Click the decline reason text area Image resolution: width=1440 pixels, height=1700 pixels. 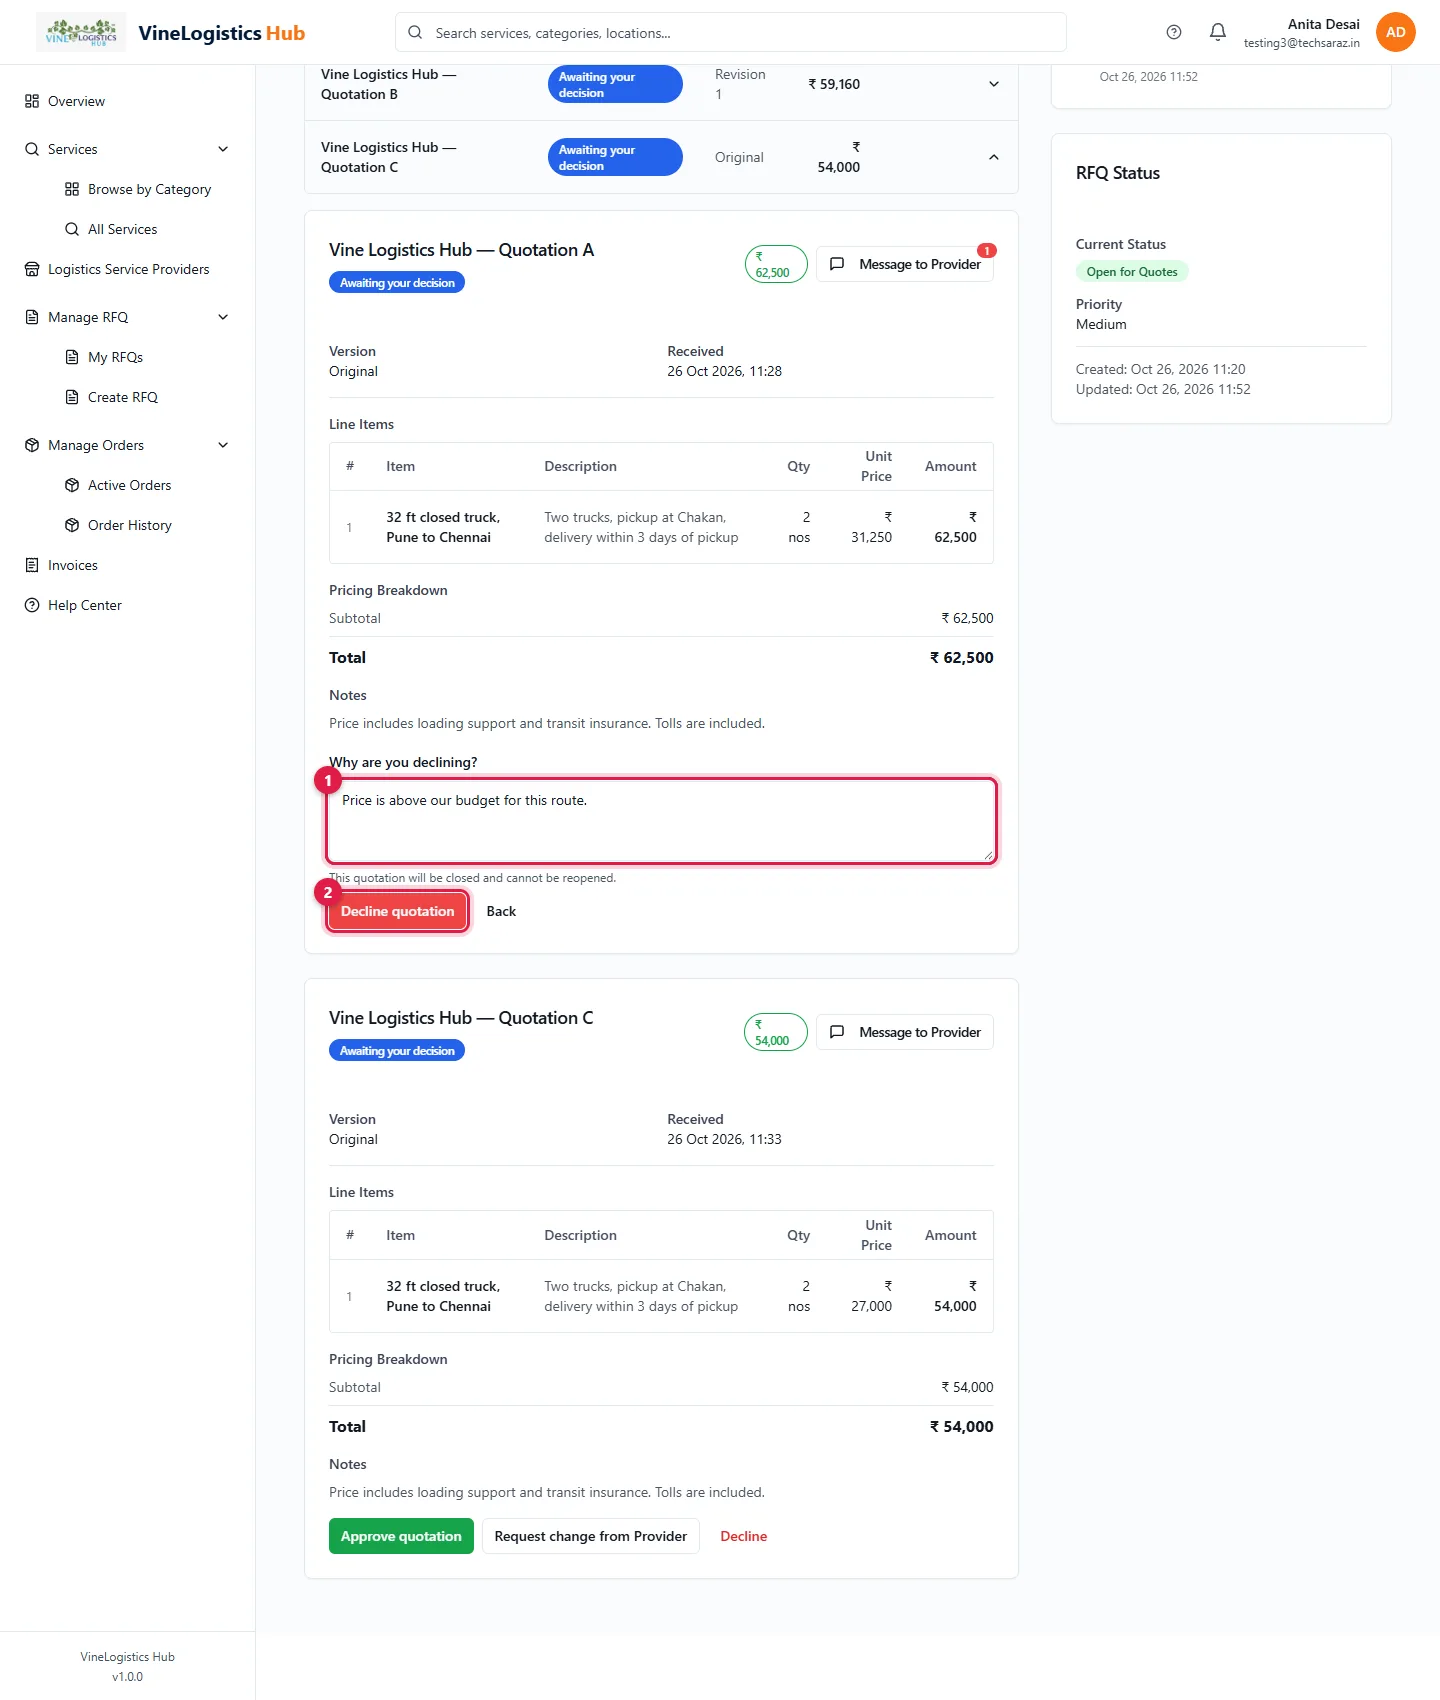pos(661,820)
